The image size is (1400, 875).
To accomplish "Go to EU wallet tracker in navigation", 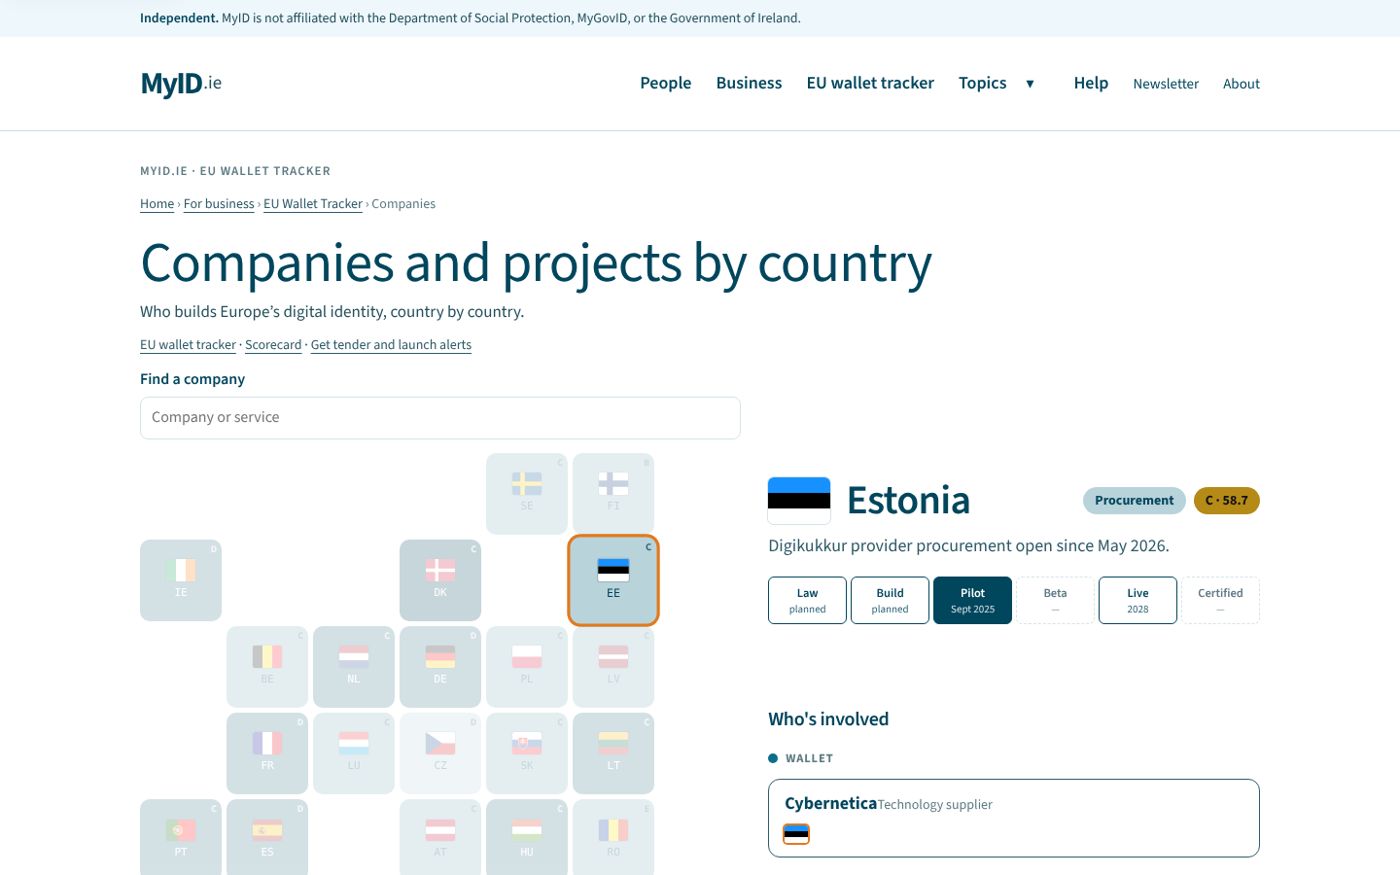I will coord(870,83).
